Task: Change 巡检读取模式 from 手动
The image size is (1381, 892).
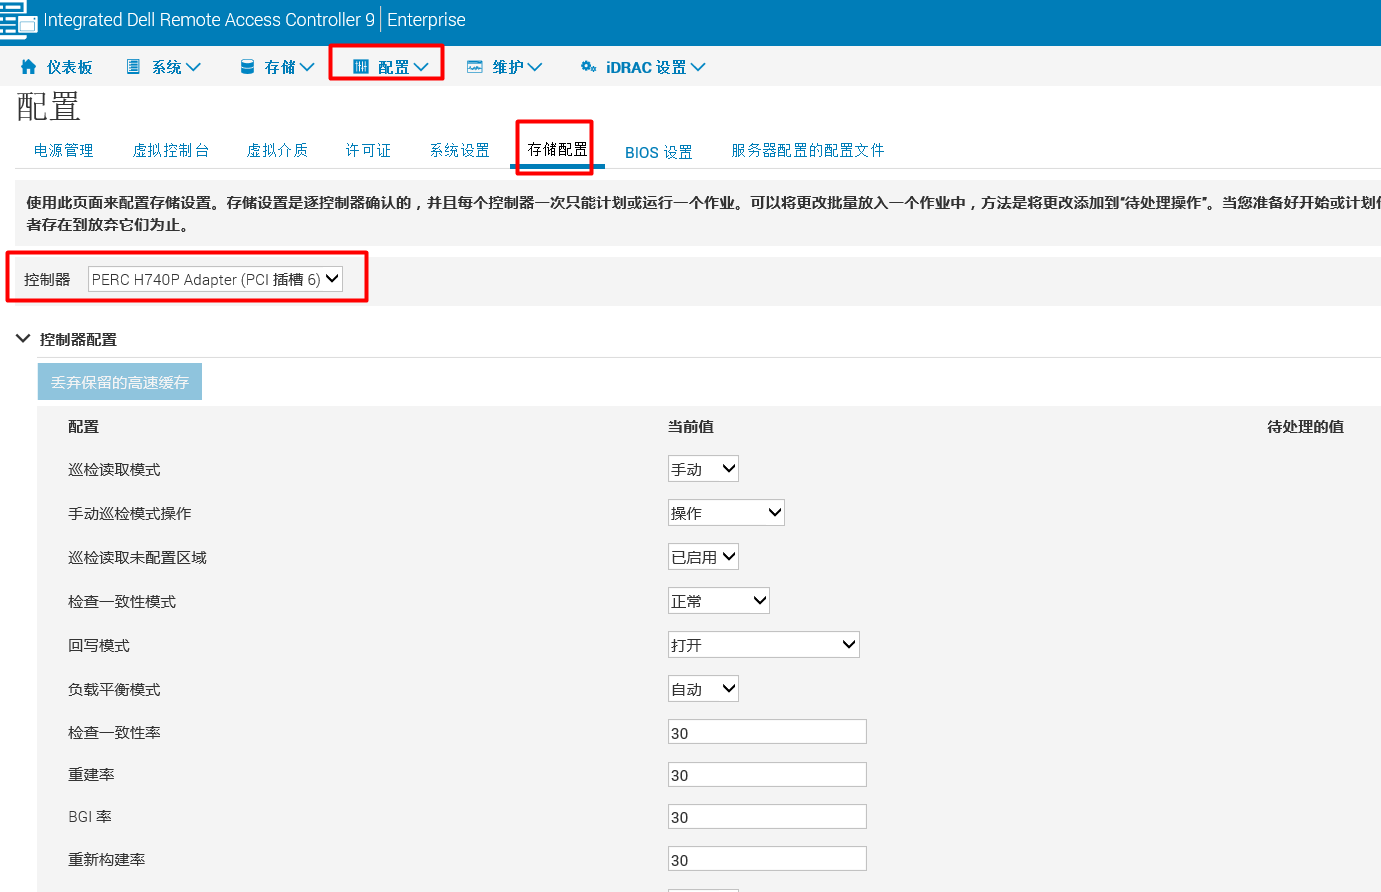Action: [702, 468]
